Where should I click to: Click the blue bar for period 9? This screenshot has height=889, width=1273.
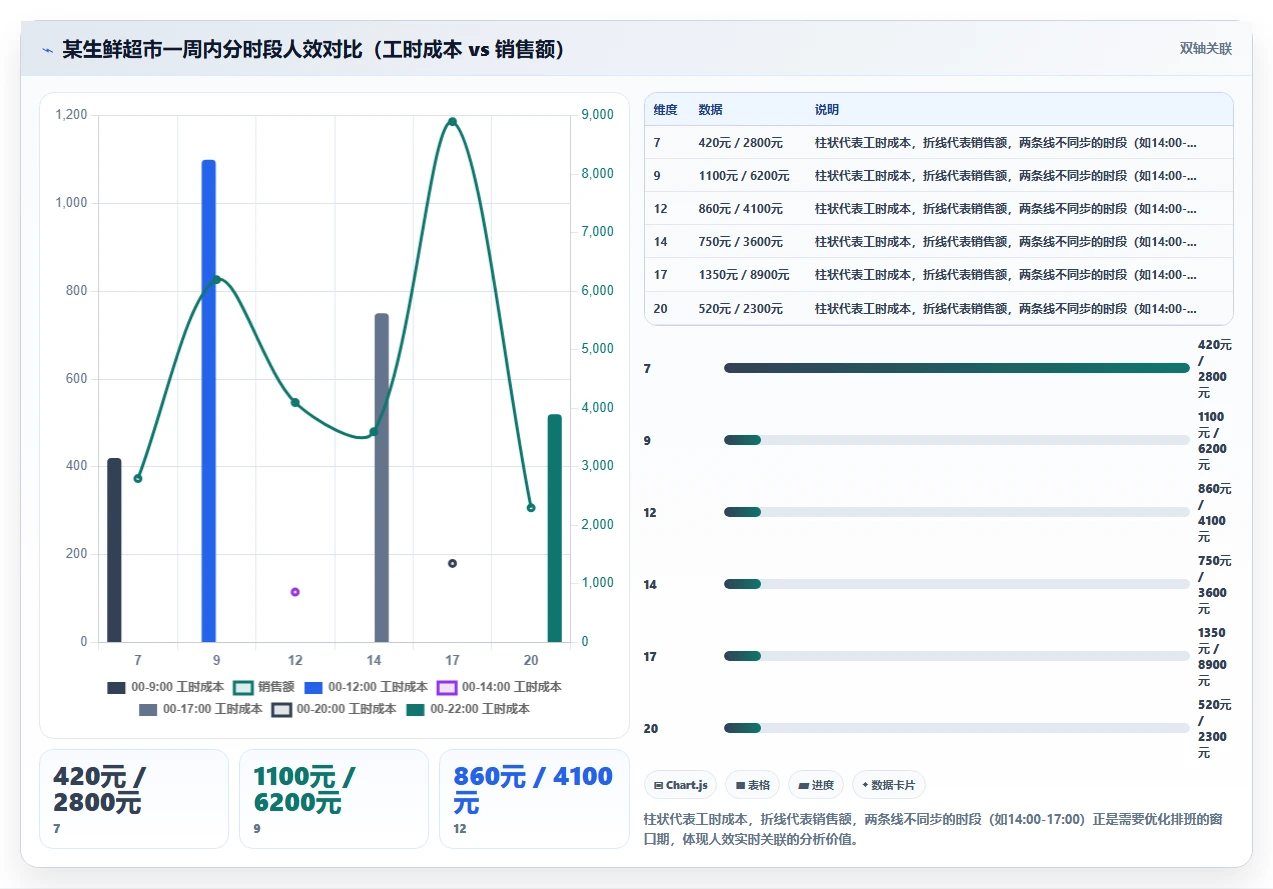(208, 401)
